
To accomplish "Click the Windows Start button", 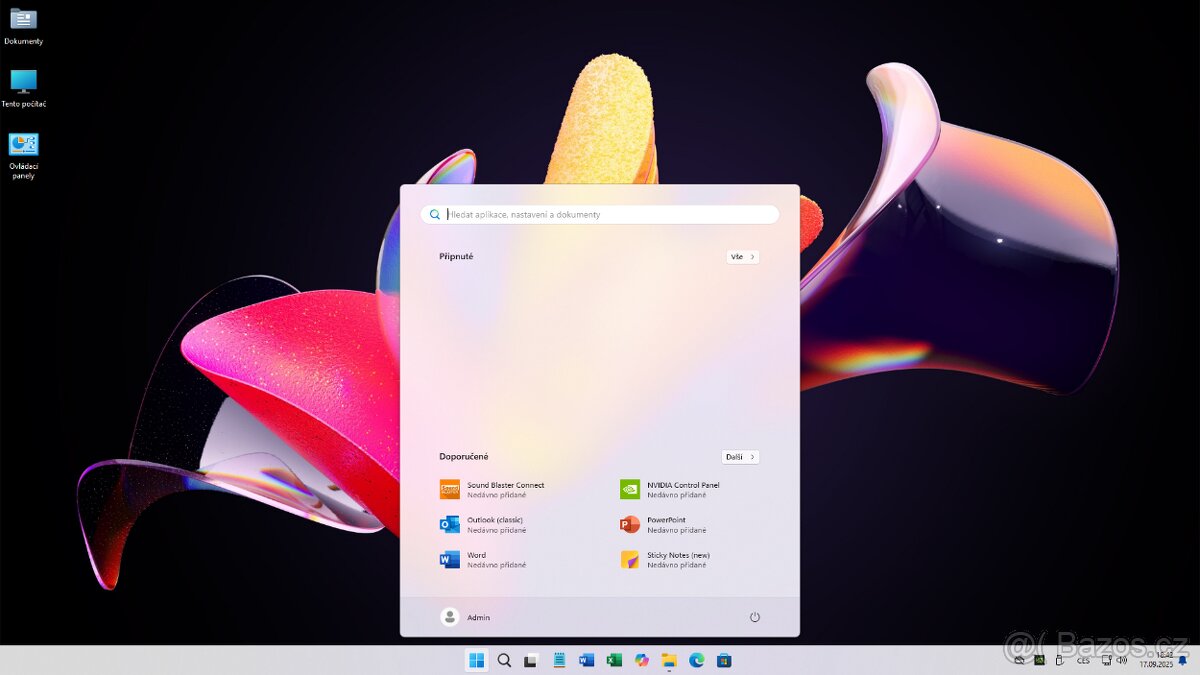I will (476, 660).
